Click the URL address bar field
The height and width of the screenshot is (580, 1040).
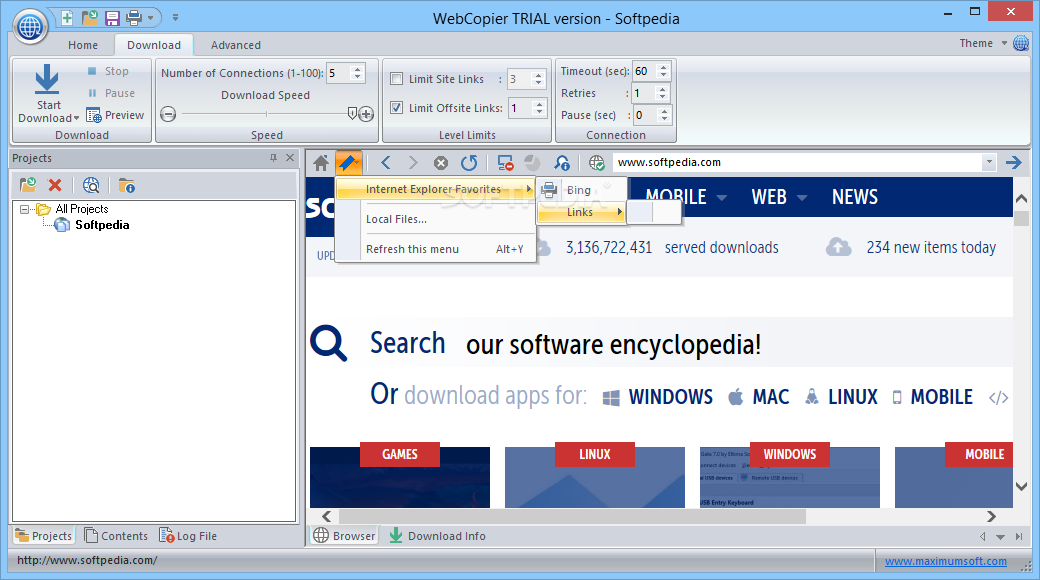[x=798, y=163]
